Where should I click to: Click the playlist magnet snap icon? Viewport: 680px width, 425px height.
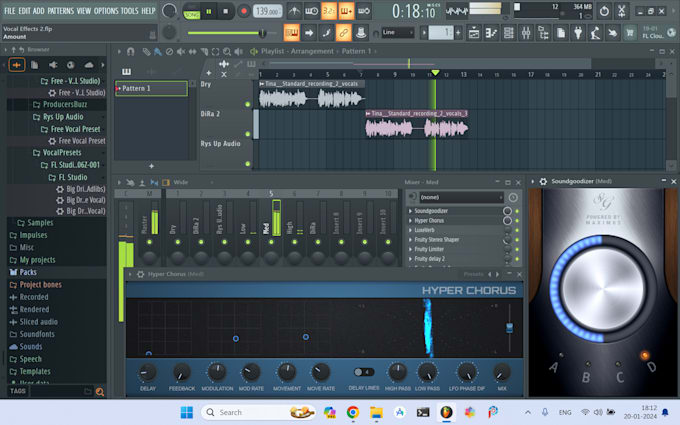click(131, 52)
